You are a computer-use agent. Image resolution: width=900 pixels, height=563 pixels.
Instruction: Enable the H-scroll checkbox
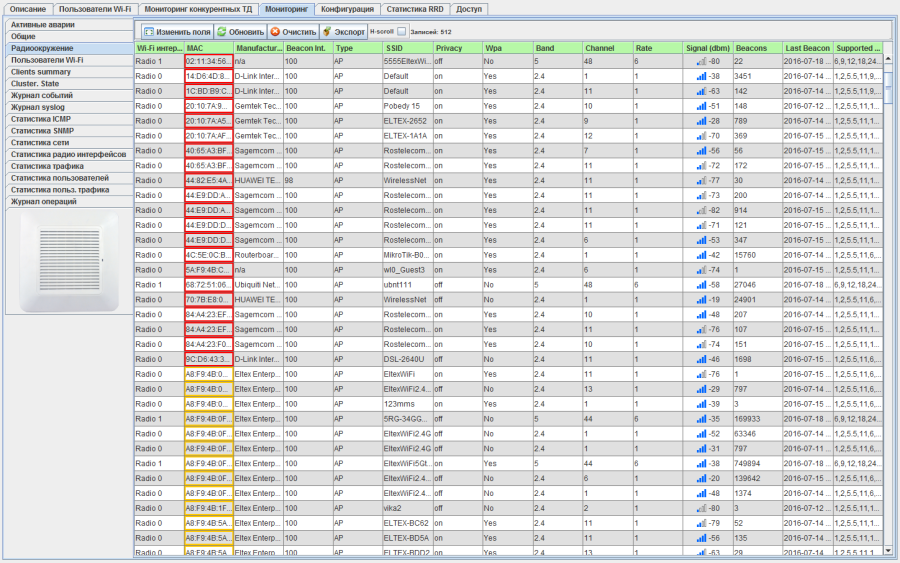click(401, 32)
